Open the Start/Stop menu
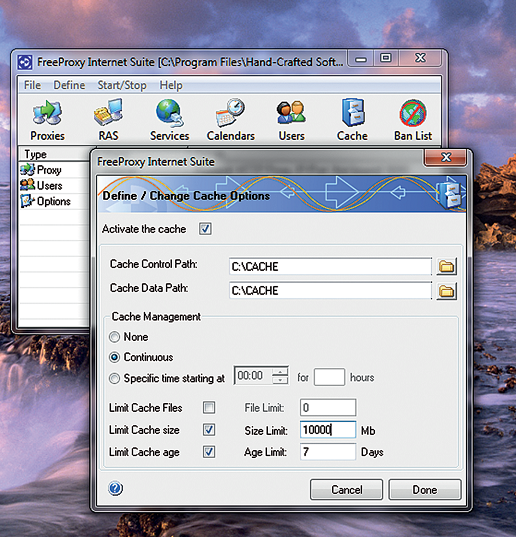 coord(122,85)
